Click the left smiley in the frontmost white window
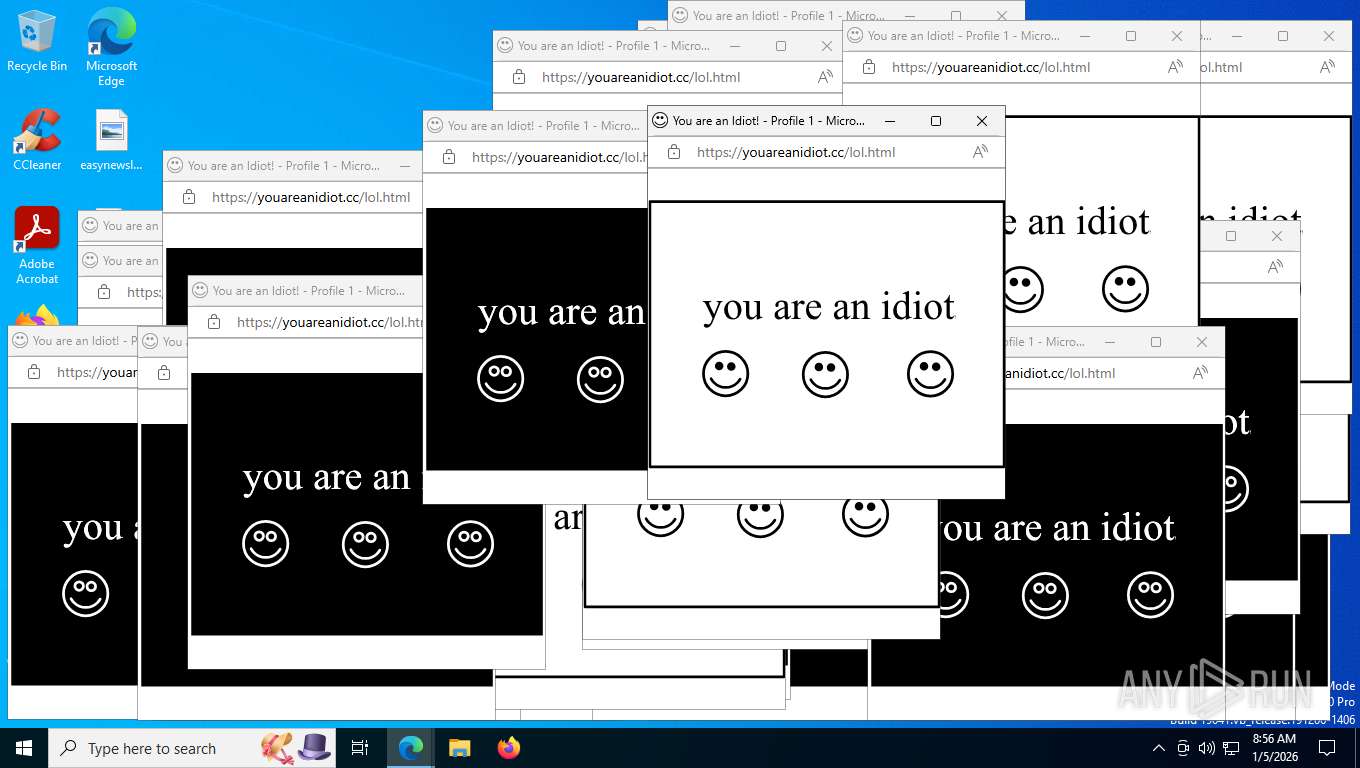Image resolution: width=1360 pixels, height=768 pixels. 725,374
